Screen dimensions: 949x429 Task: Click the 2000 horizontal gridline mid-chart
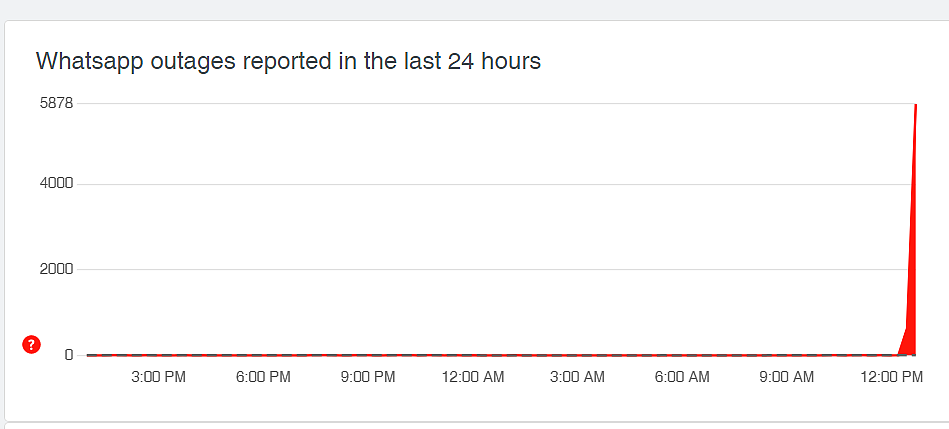pyautogui.click(x=496, y=269)
